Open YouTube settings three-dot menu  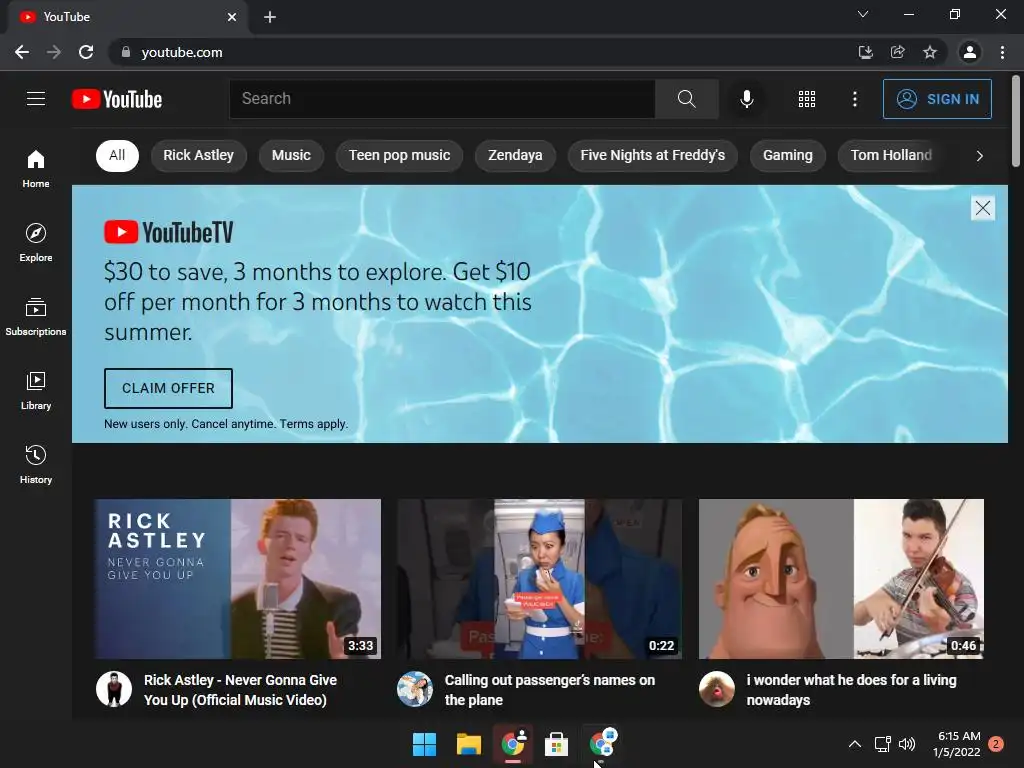point(854,99)
